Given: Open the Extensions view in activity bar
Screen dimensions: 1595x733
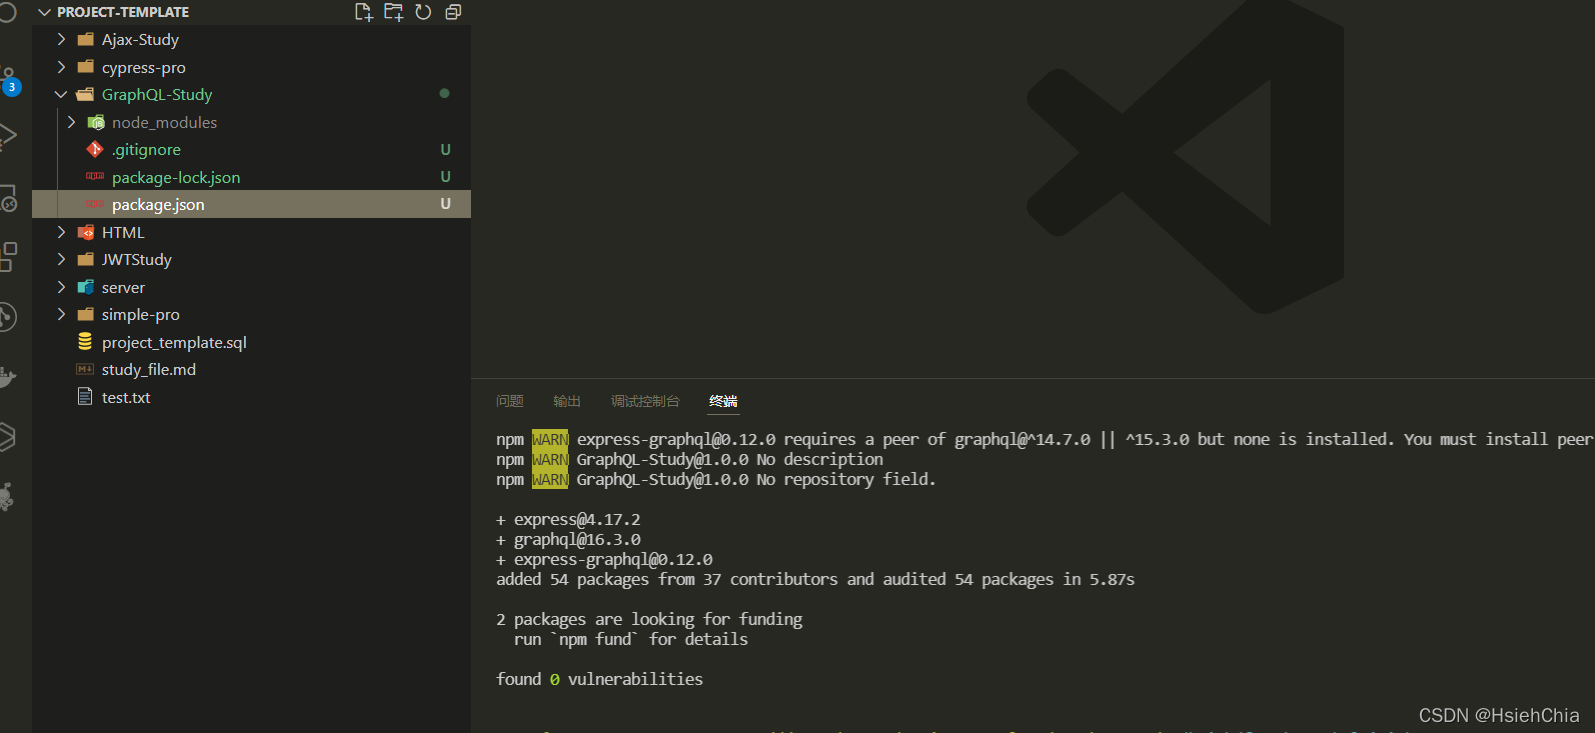Looking at the screenshot, I should [8, 256].
